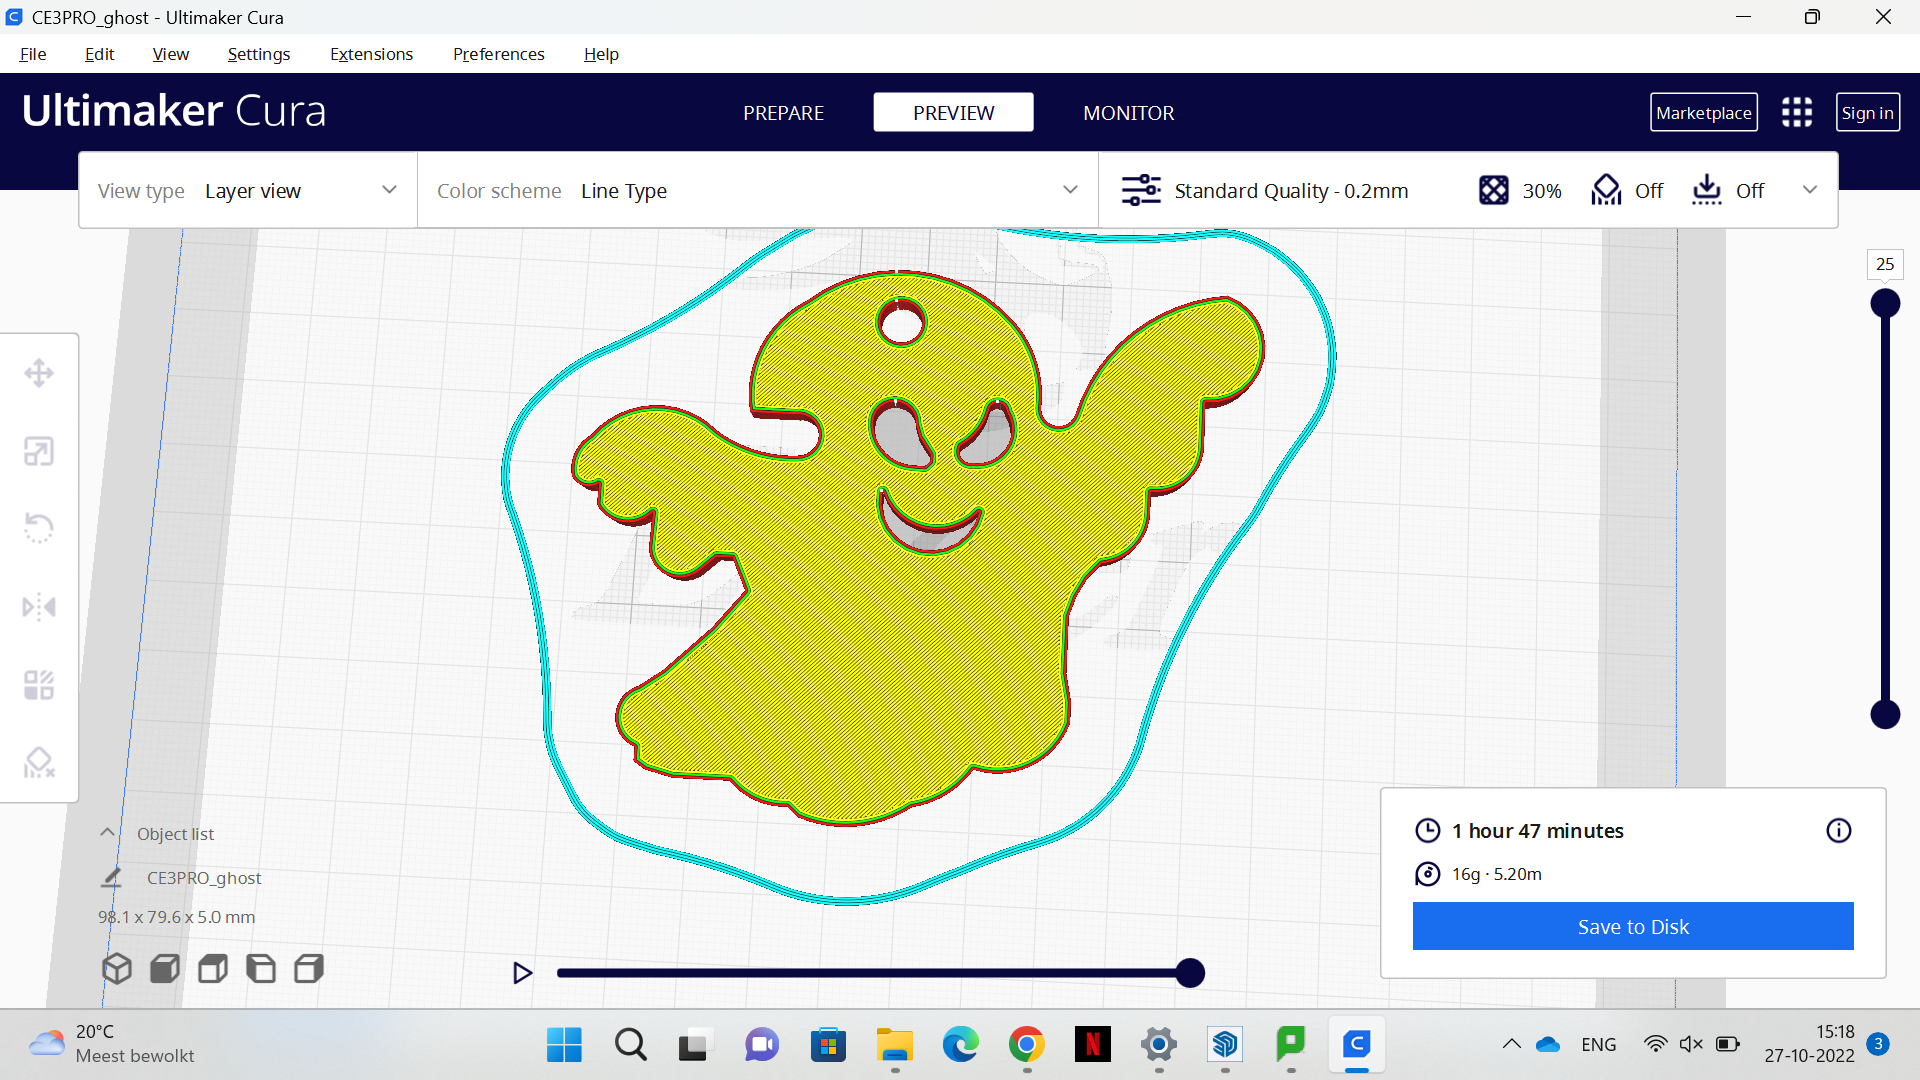Click the layer number field showing 25

point(1885,264)
